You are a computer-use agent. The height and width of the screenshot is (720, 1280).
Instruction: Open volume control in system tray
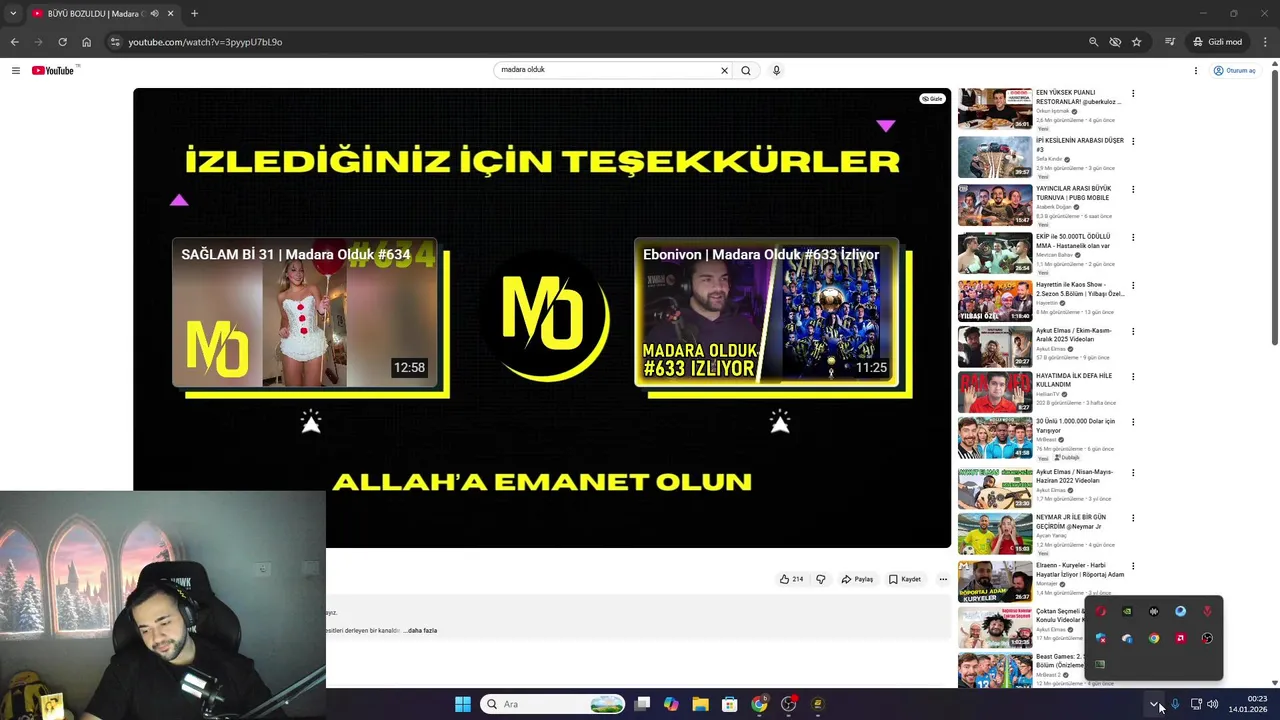tap(1212, 704)
